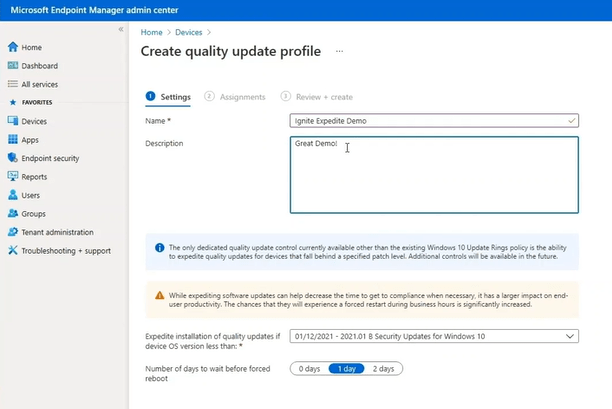Select 1 day reboot wait option

[x=347, y=368]
